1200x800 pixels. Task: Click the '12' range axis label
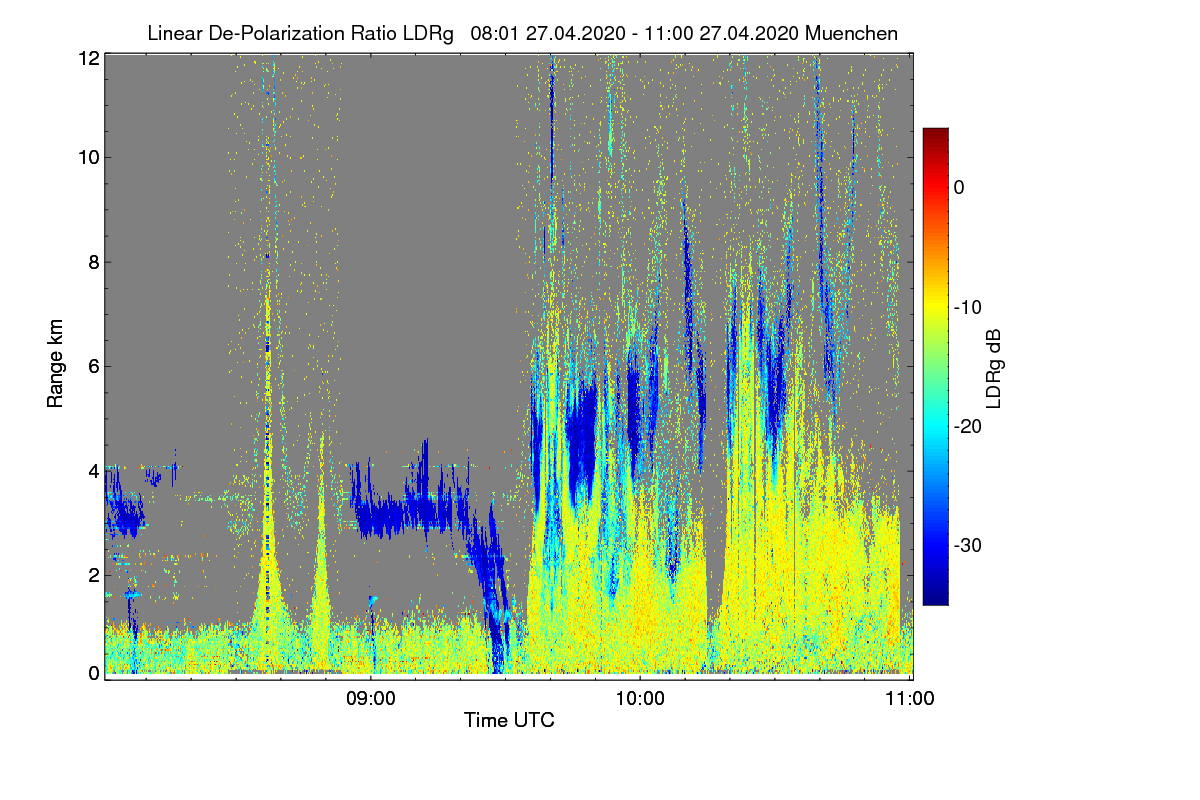(88, 58)
